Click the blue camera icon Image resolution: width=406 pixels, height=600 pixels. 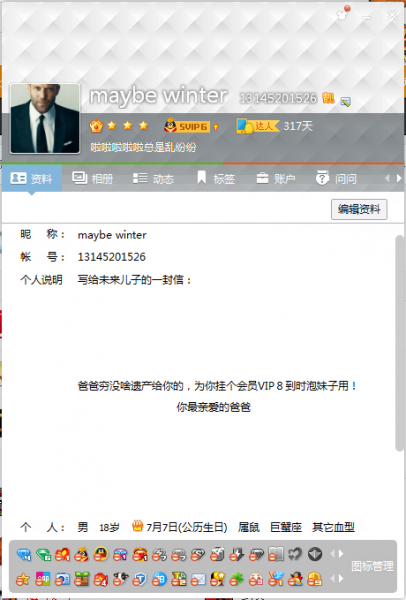(62, 579)
